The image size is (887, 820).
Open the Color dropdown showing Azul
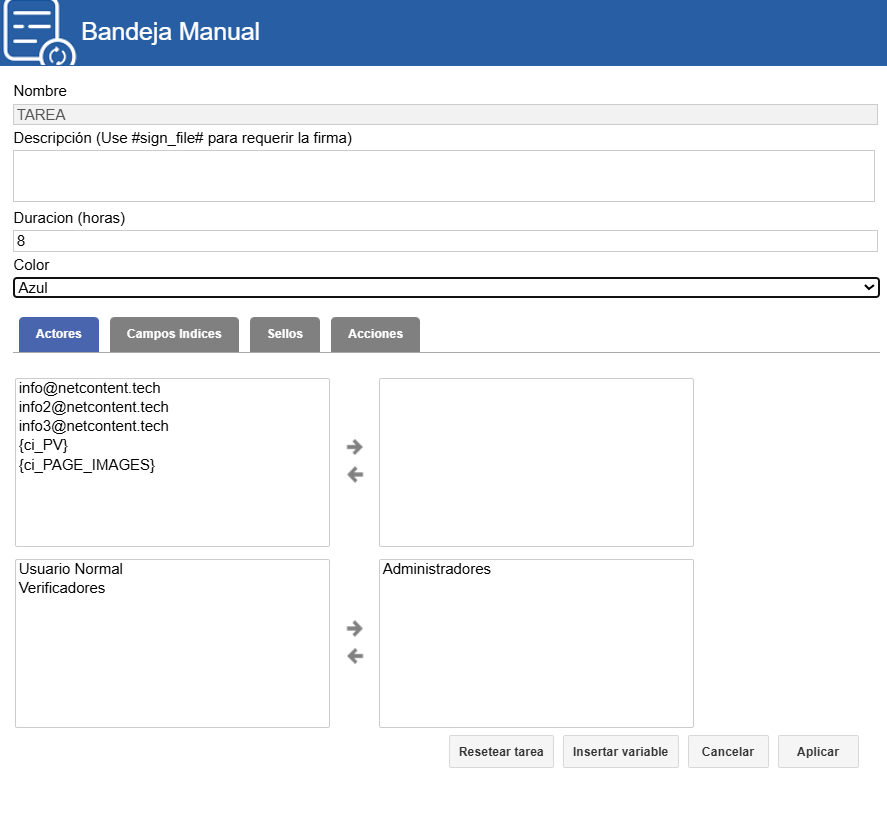click(x=446, y=288)
